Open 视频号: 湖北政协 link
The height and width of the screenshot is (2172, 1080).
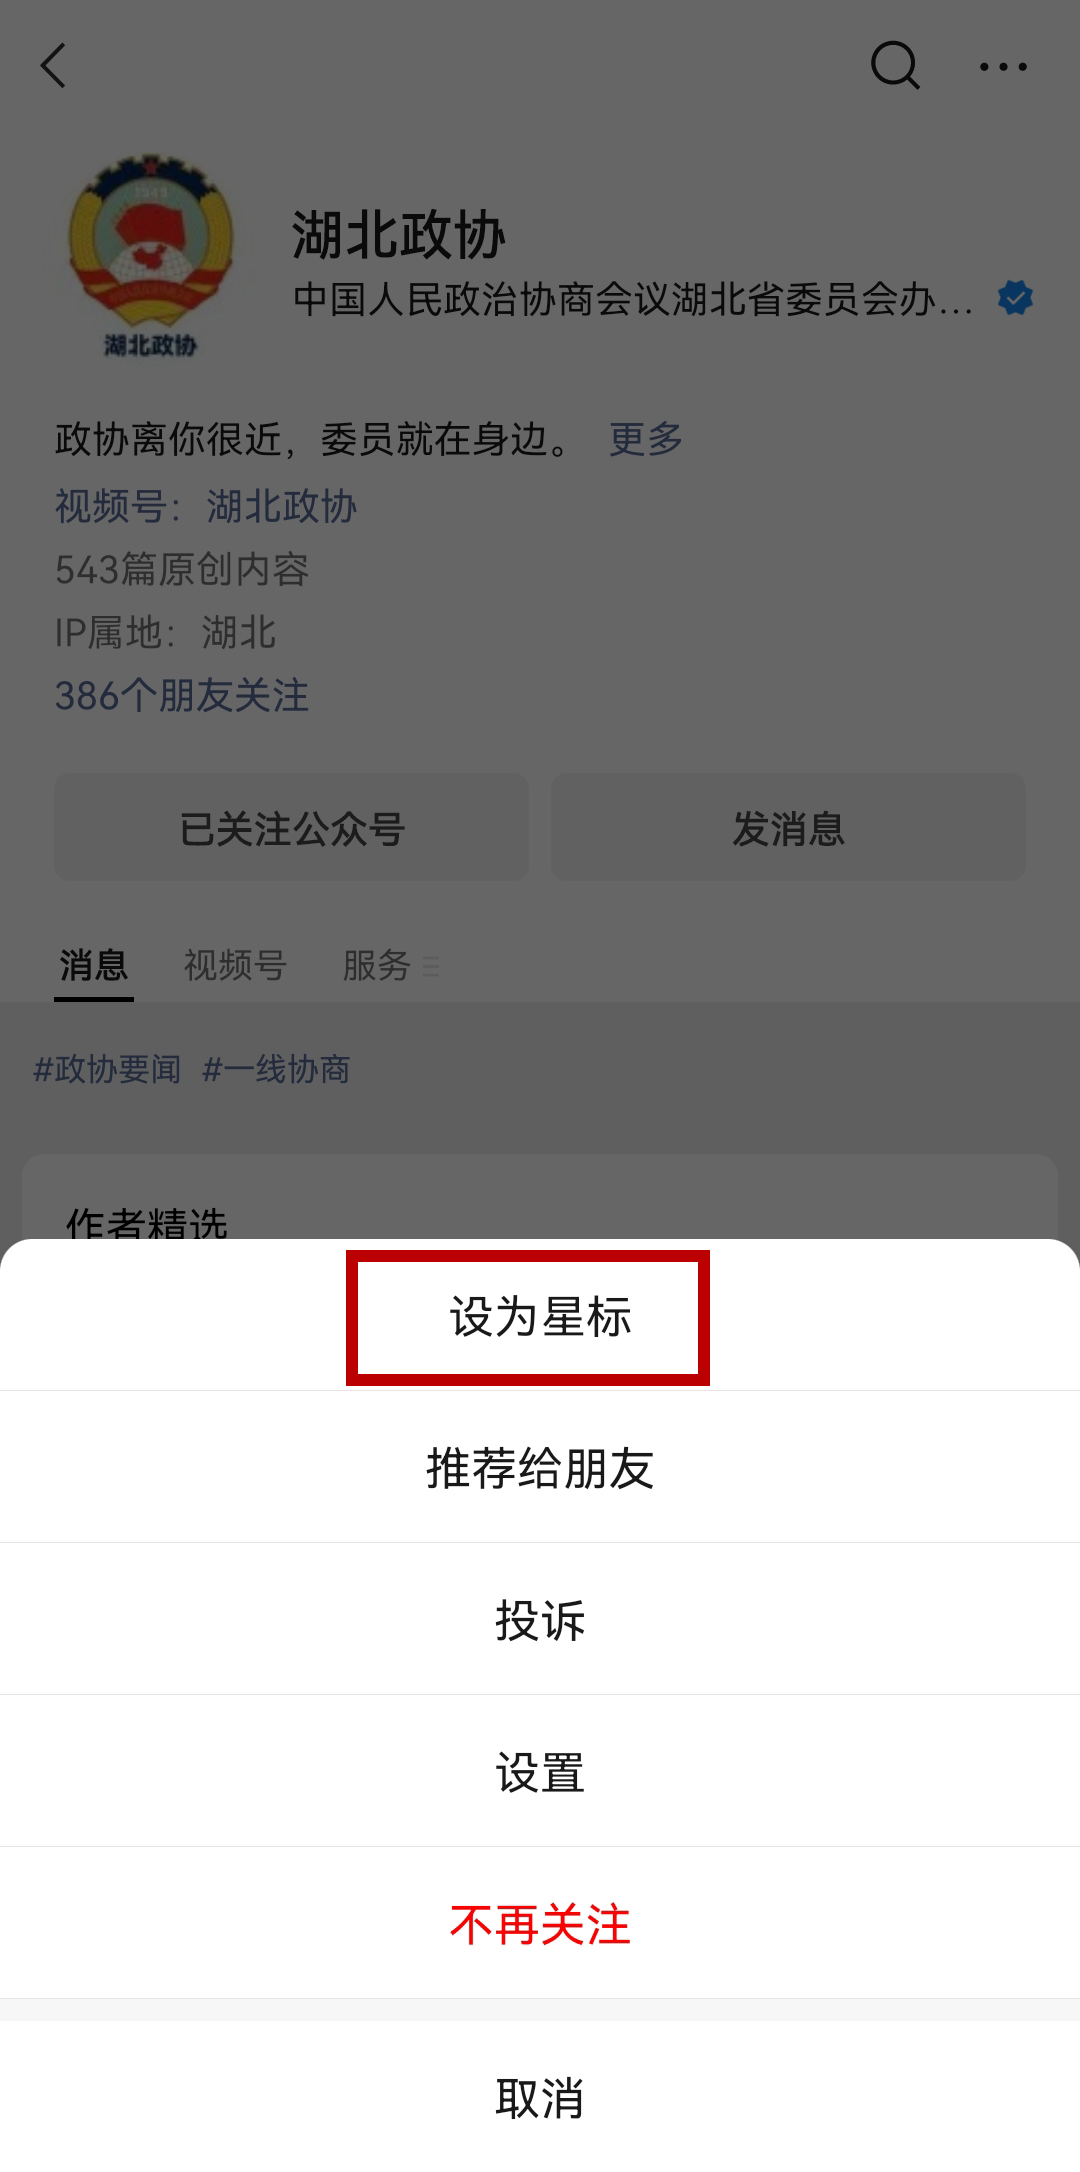tap(206, 506)
